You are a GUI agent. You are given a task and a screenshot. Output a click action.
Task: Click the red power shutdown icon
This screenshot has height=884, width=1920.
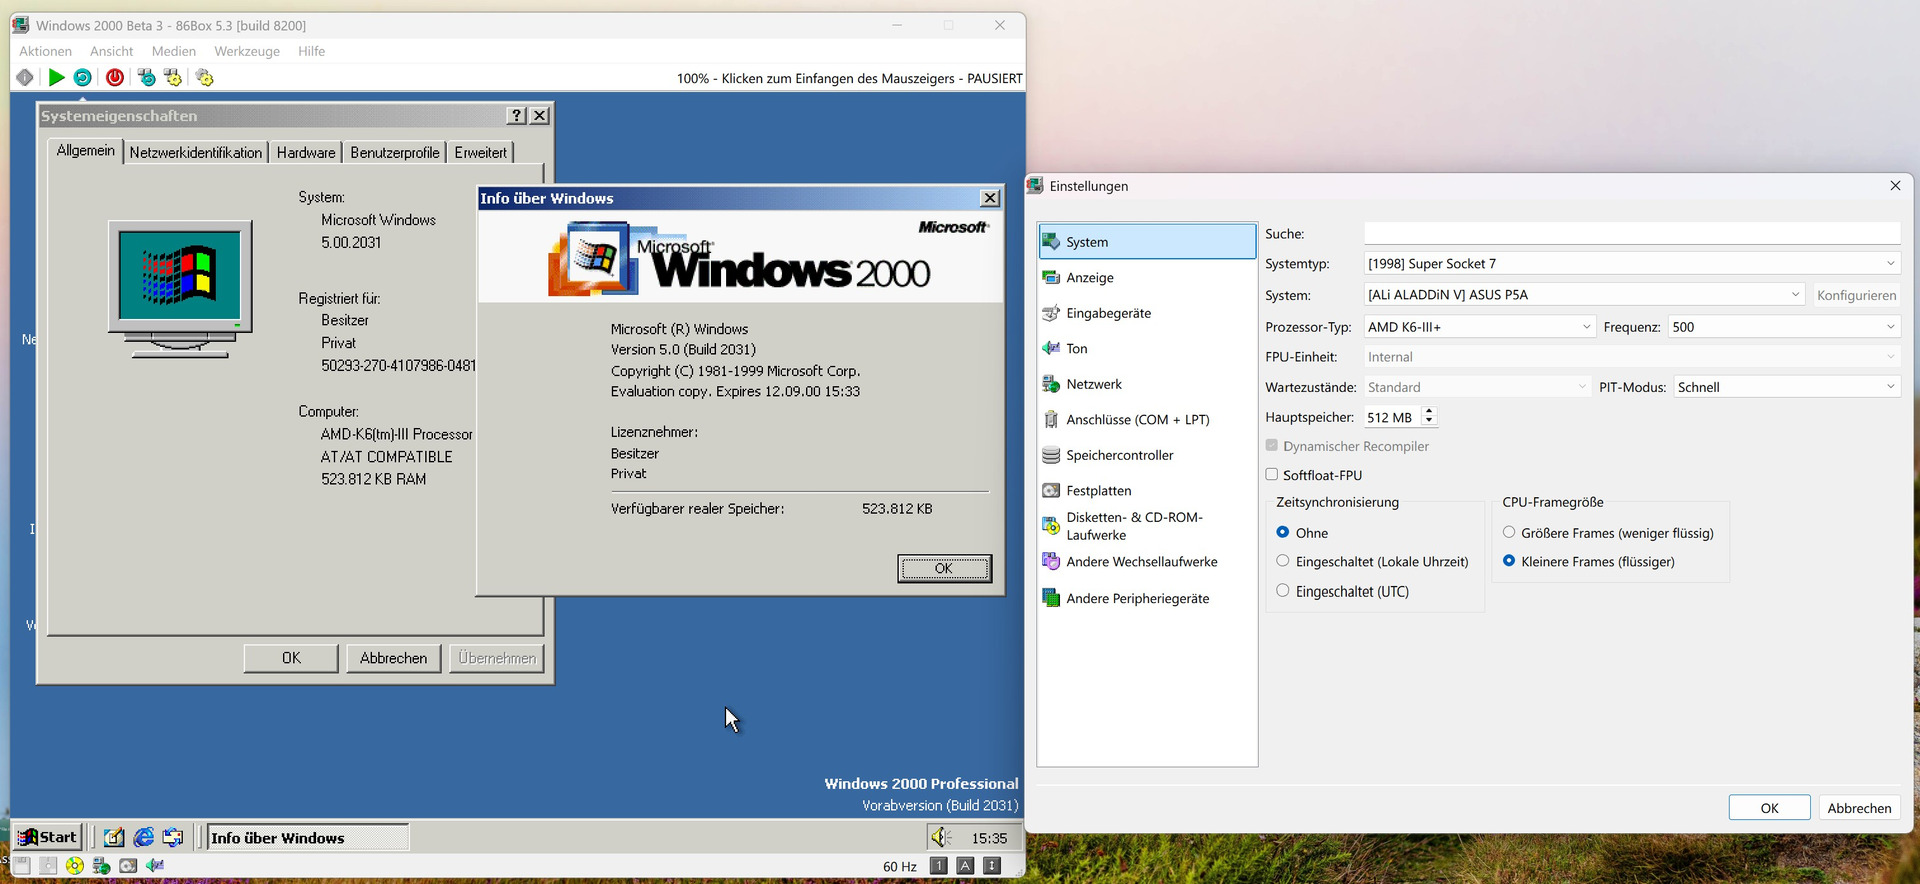pyautogui.click(x=115, y=77)
